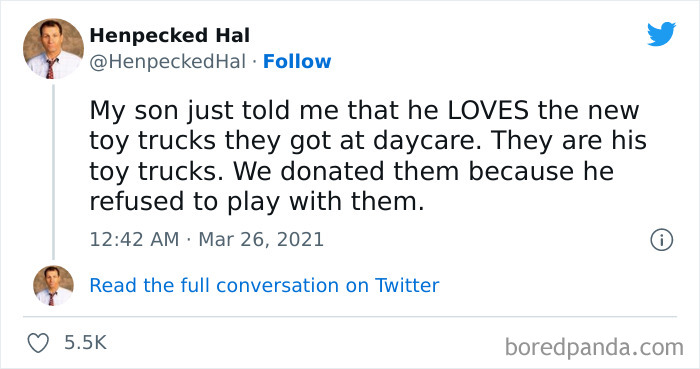Click the tweet line starting "My son just"
The height and width of the screenshot is (369, 700).
tap(364, 110)
